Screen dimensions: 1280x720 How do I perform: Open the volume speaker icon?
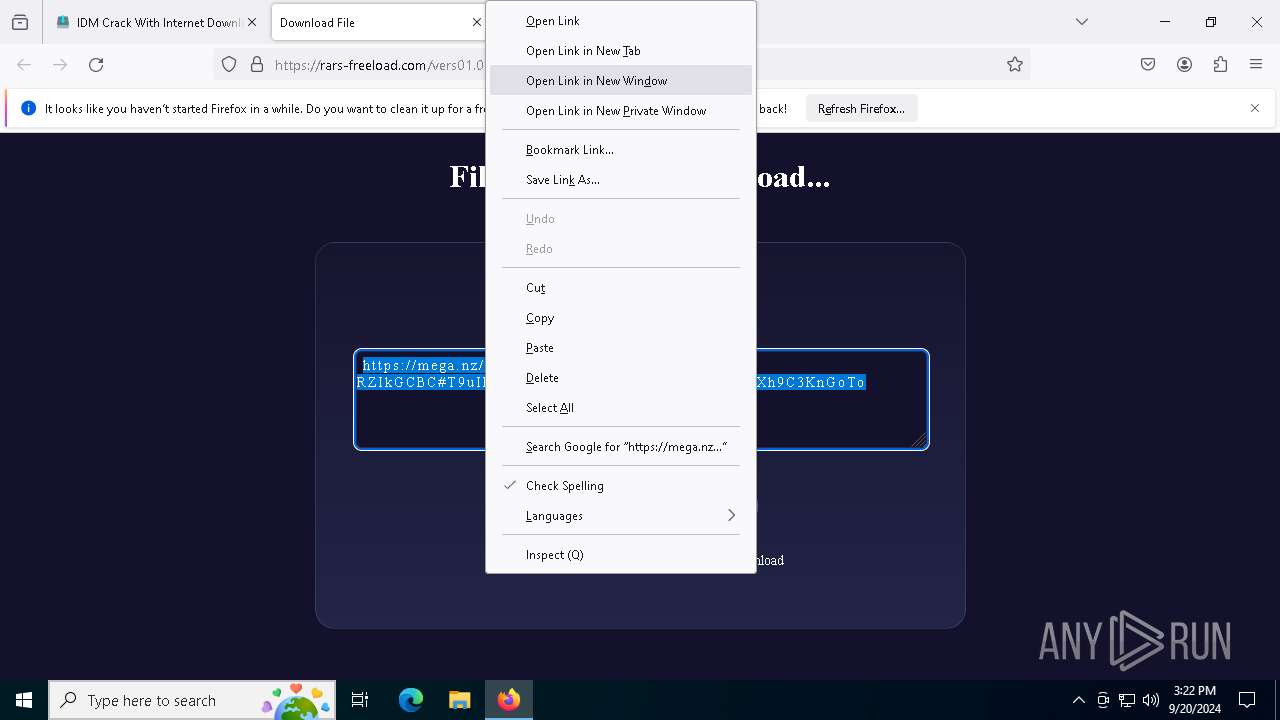pos(1151,700)
